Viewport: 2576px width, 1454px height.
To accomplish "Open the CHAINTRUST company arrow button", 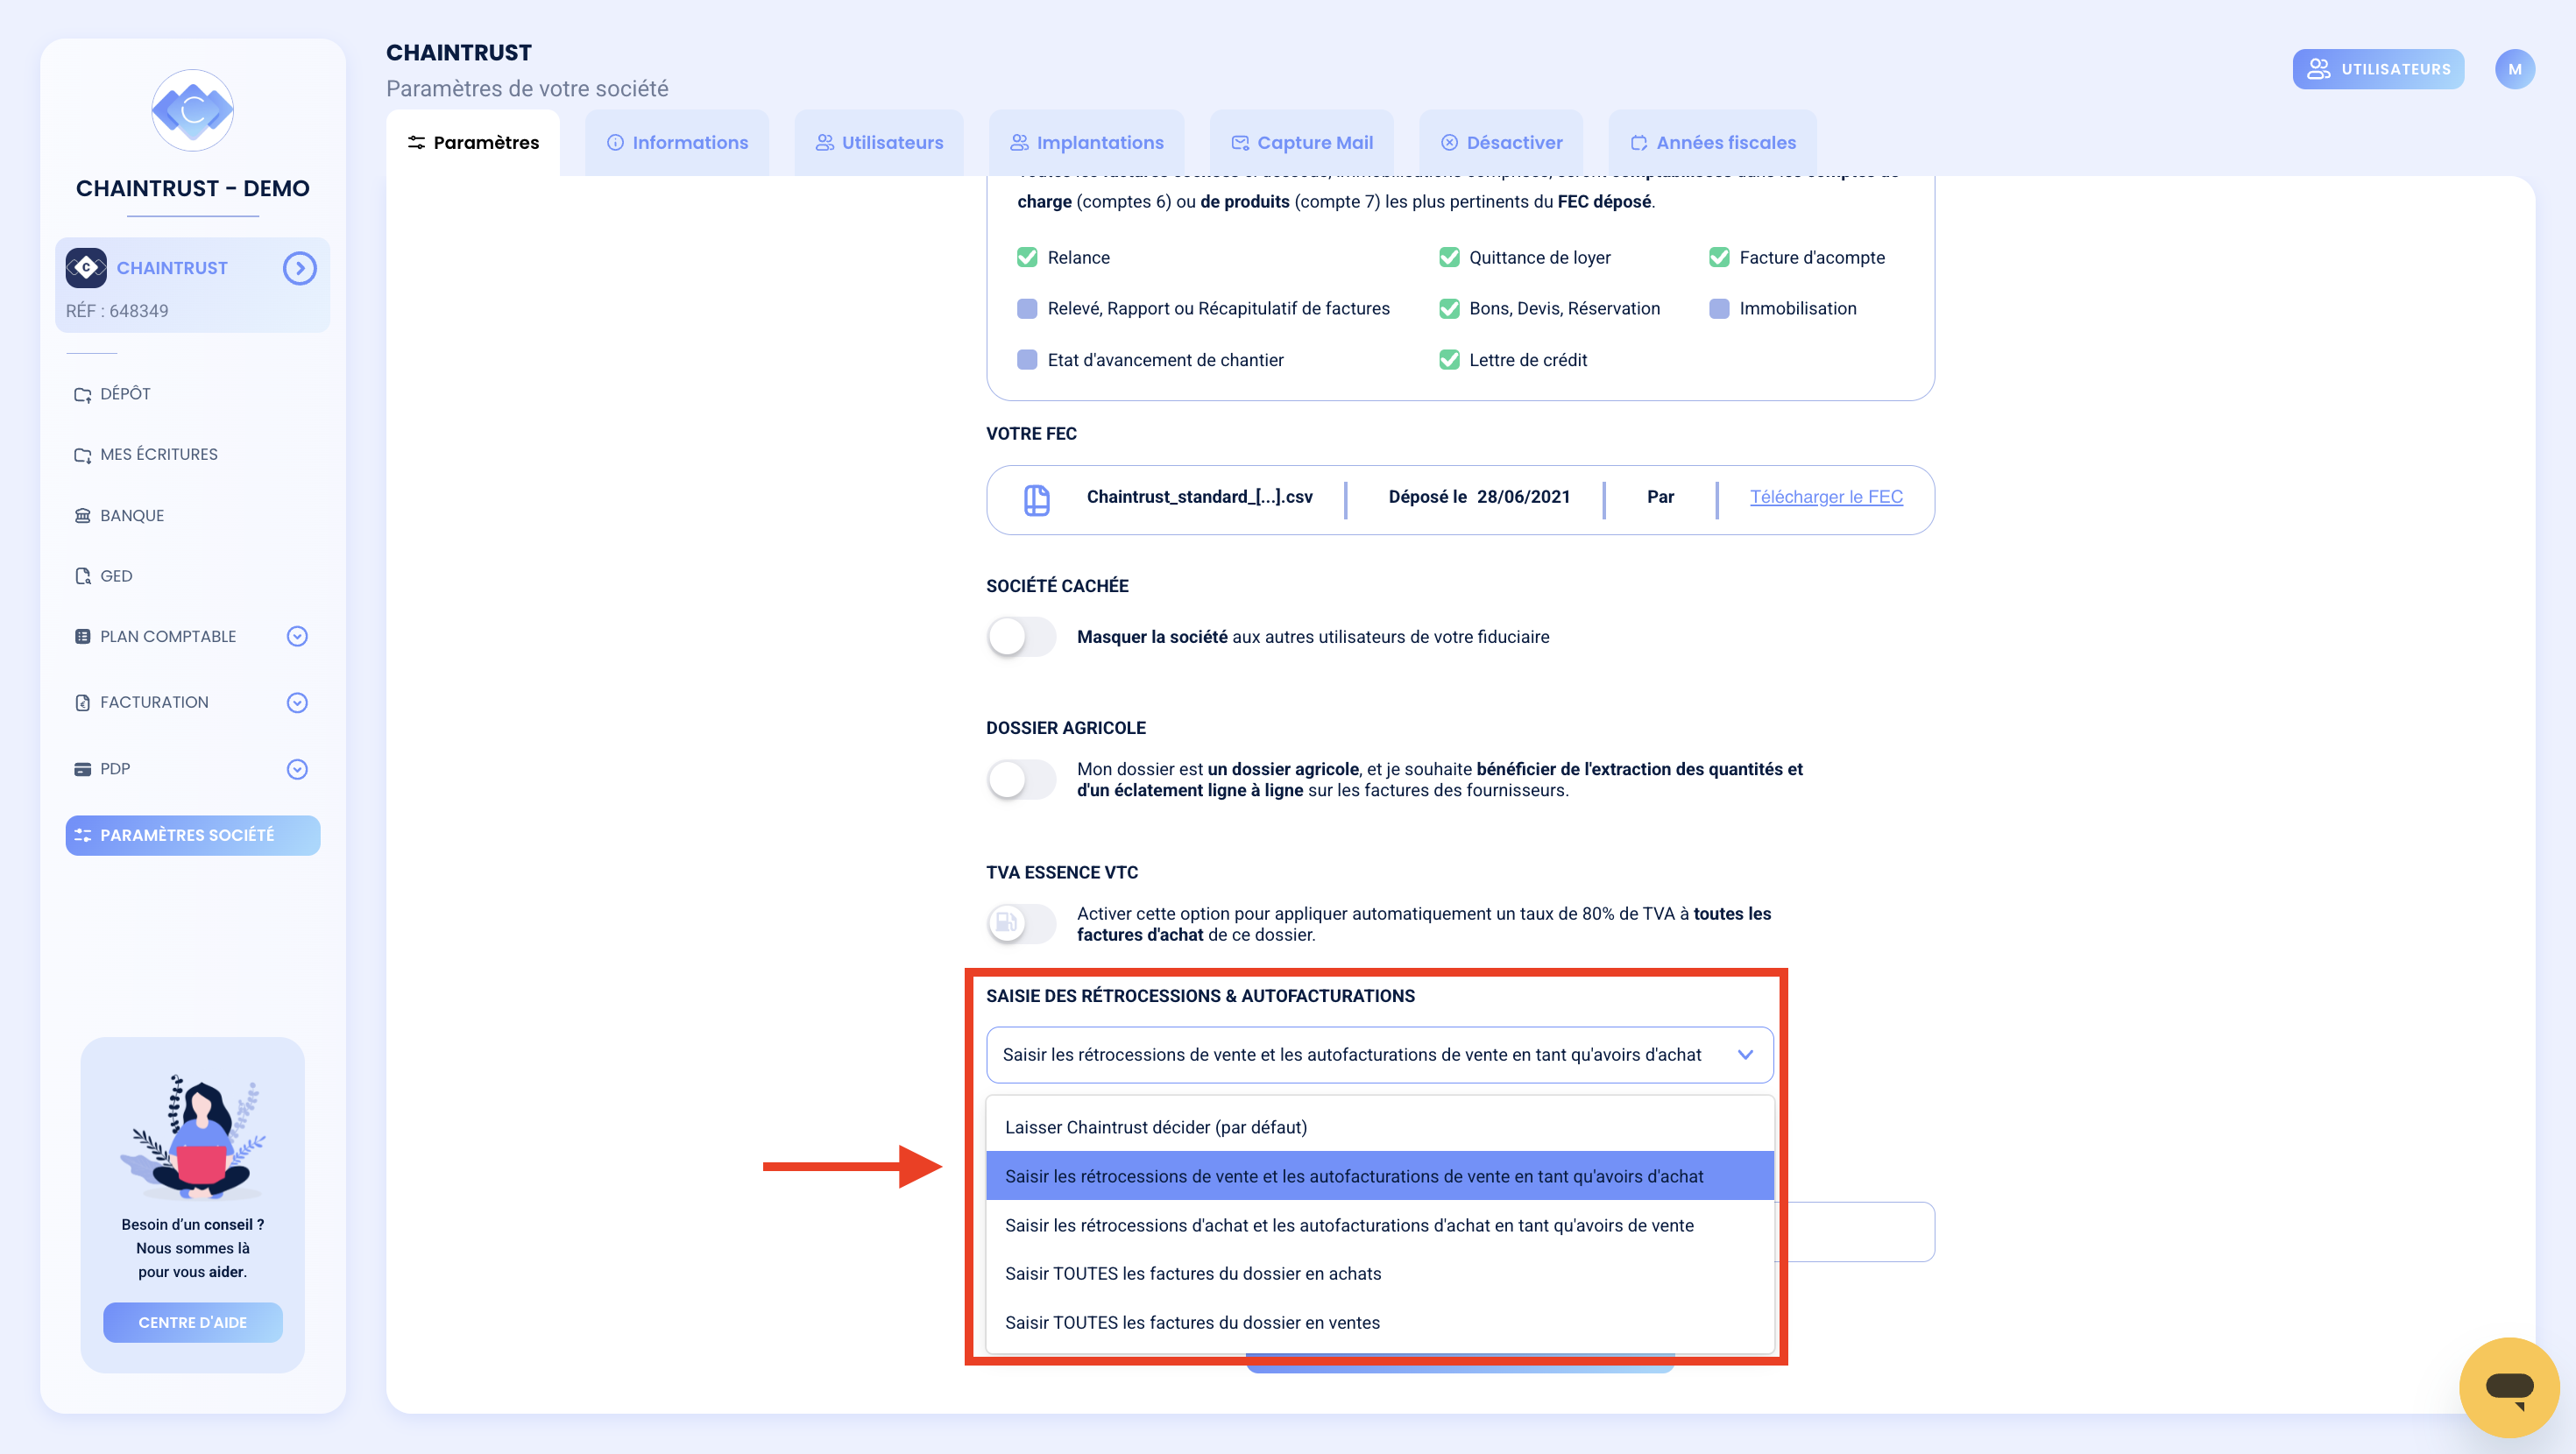I will (299, 268).
